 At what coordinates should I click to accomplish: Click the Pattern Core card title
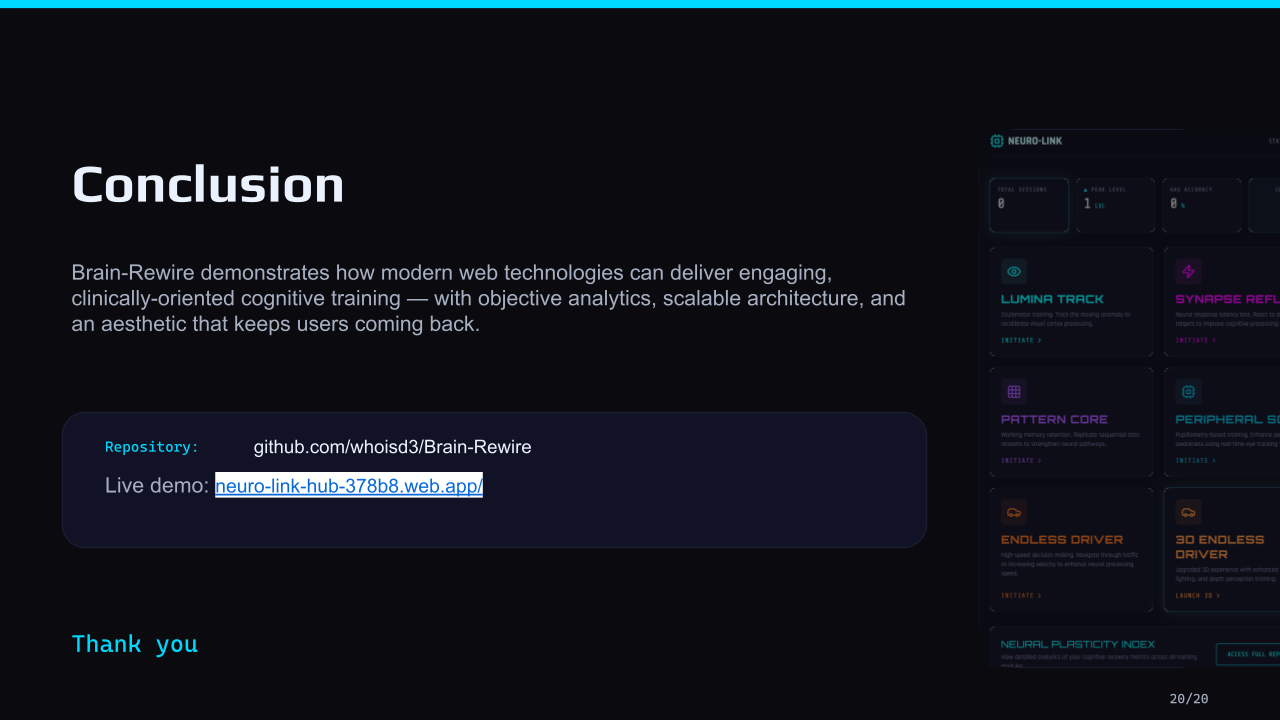pos(1054,419)
